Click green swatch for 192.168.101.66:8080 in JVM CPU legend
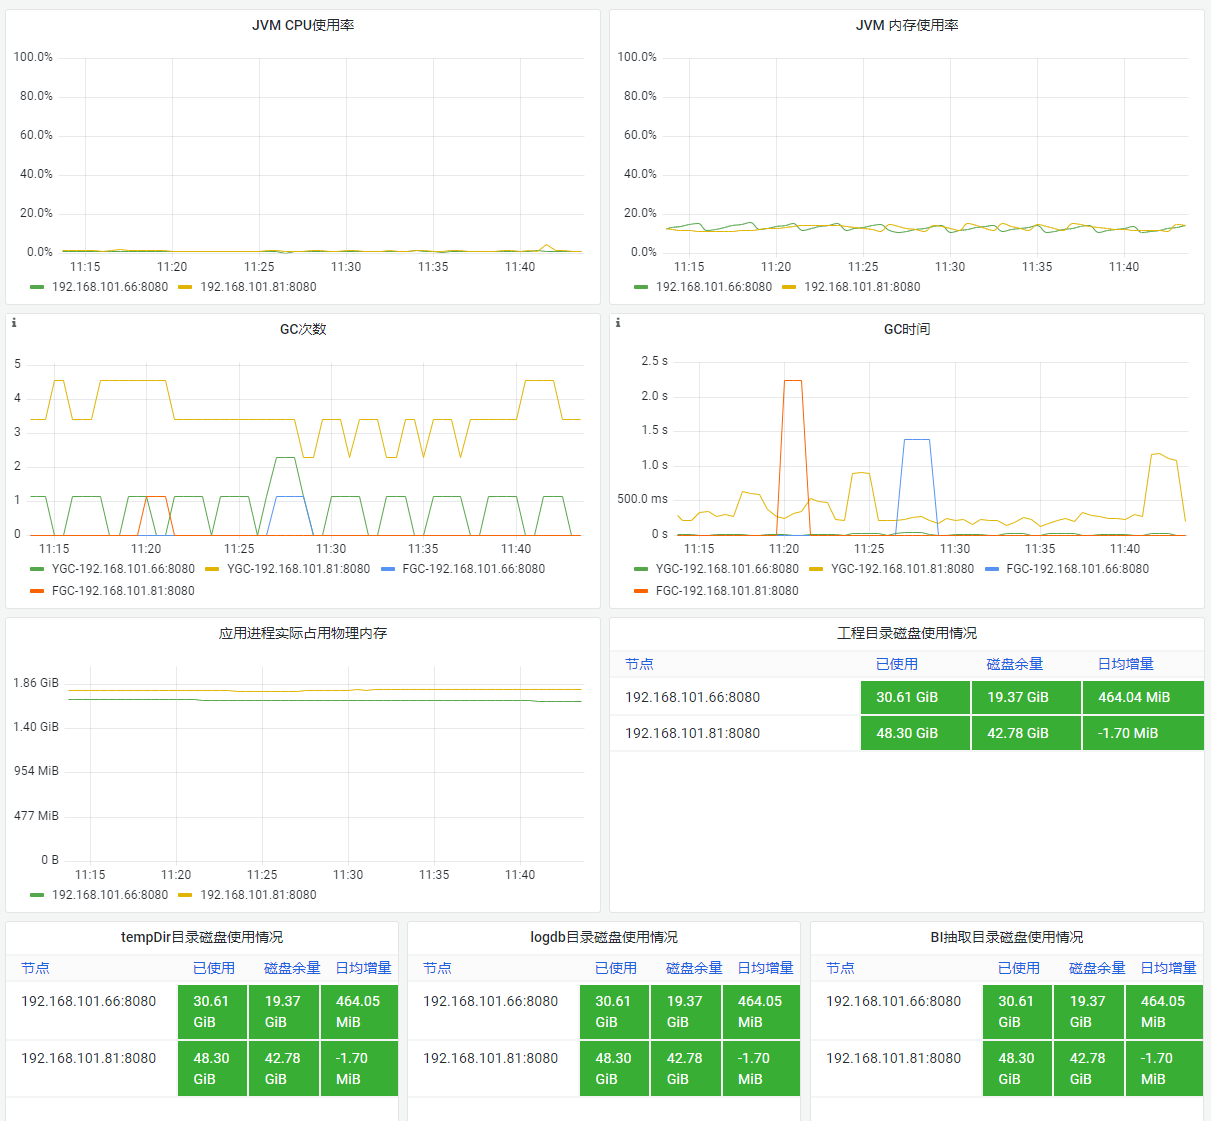Viewport: 1211px width, 1121px height. [37, 287]
